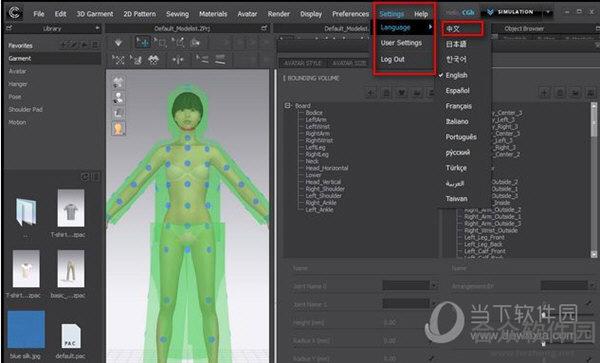Open the Arrangement dropdown on the right
Image resolution: width=600 pixels, height=363 pixels.
[592, 285]
